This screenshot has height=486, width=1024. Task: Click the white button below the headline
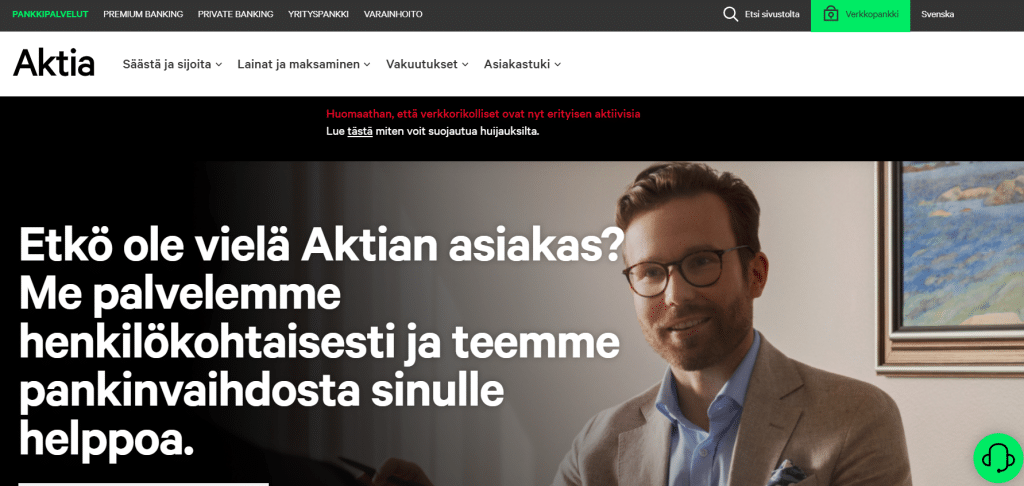(x=143, y=484)
